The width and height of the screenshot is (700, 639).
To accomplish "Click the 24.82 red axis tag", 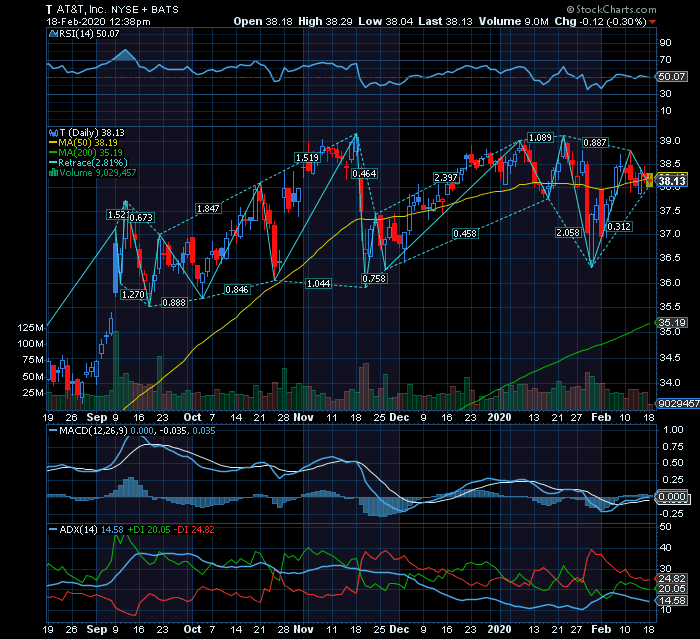I will point(672,579).
